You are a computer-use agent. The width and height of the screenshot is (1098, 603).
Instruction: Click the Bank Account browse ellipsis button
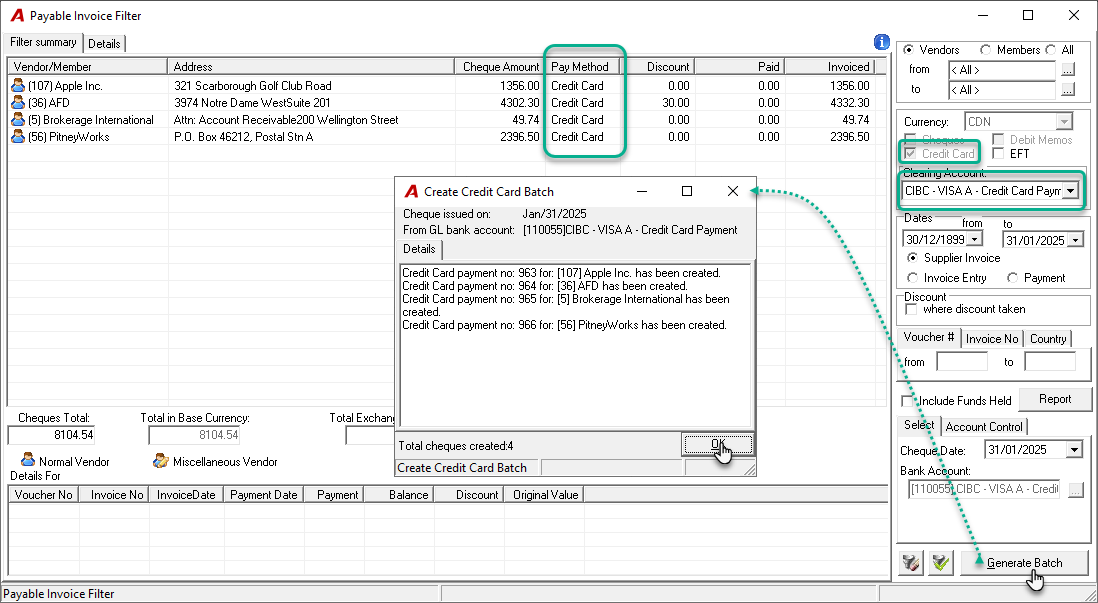click(1076, 489)
